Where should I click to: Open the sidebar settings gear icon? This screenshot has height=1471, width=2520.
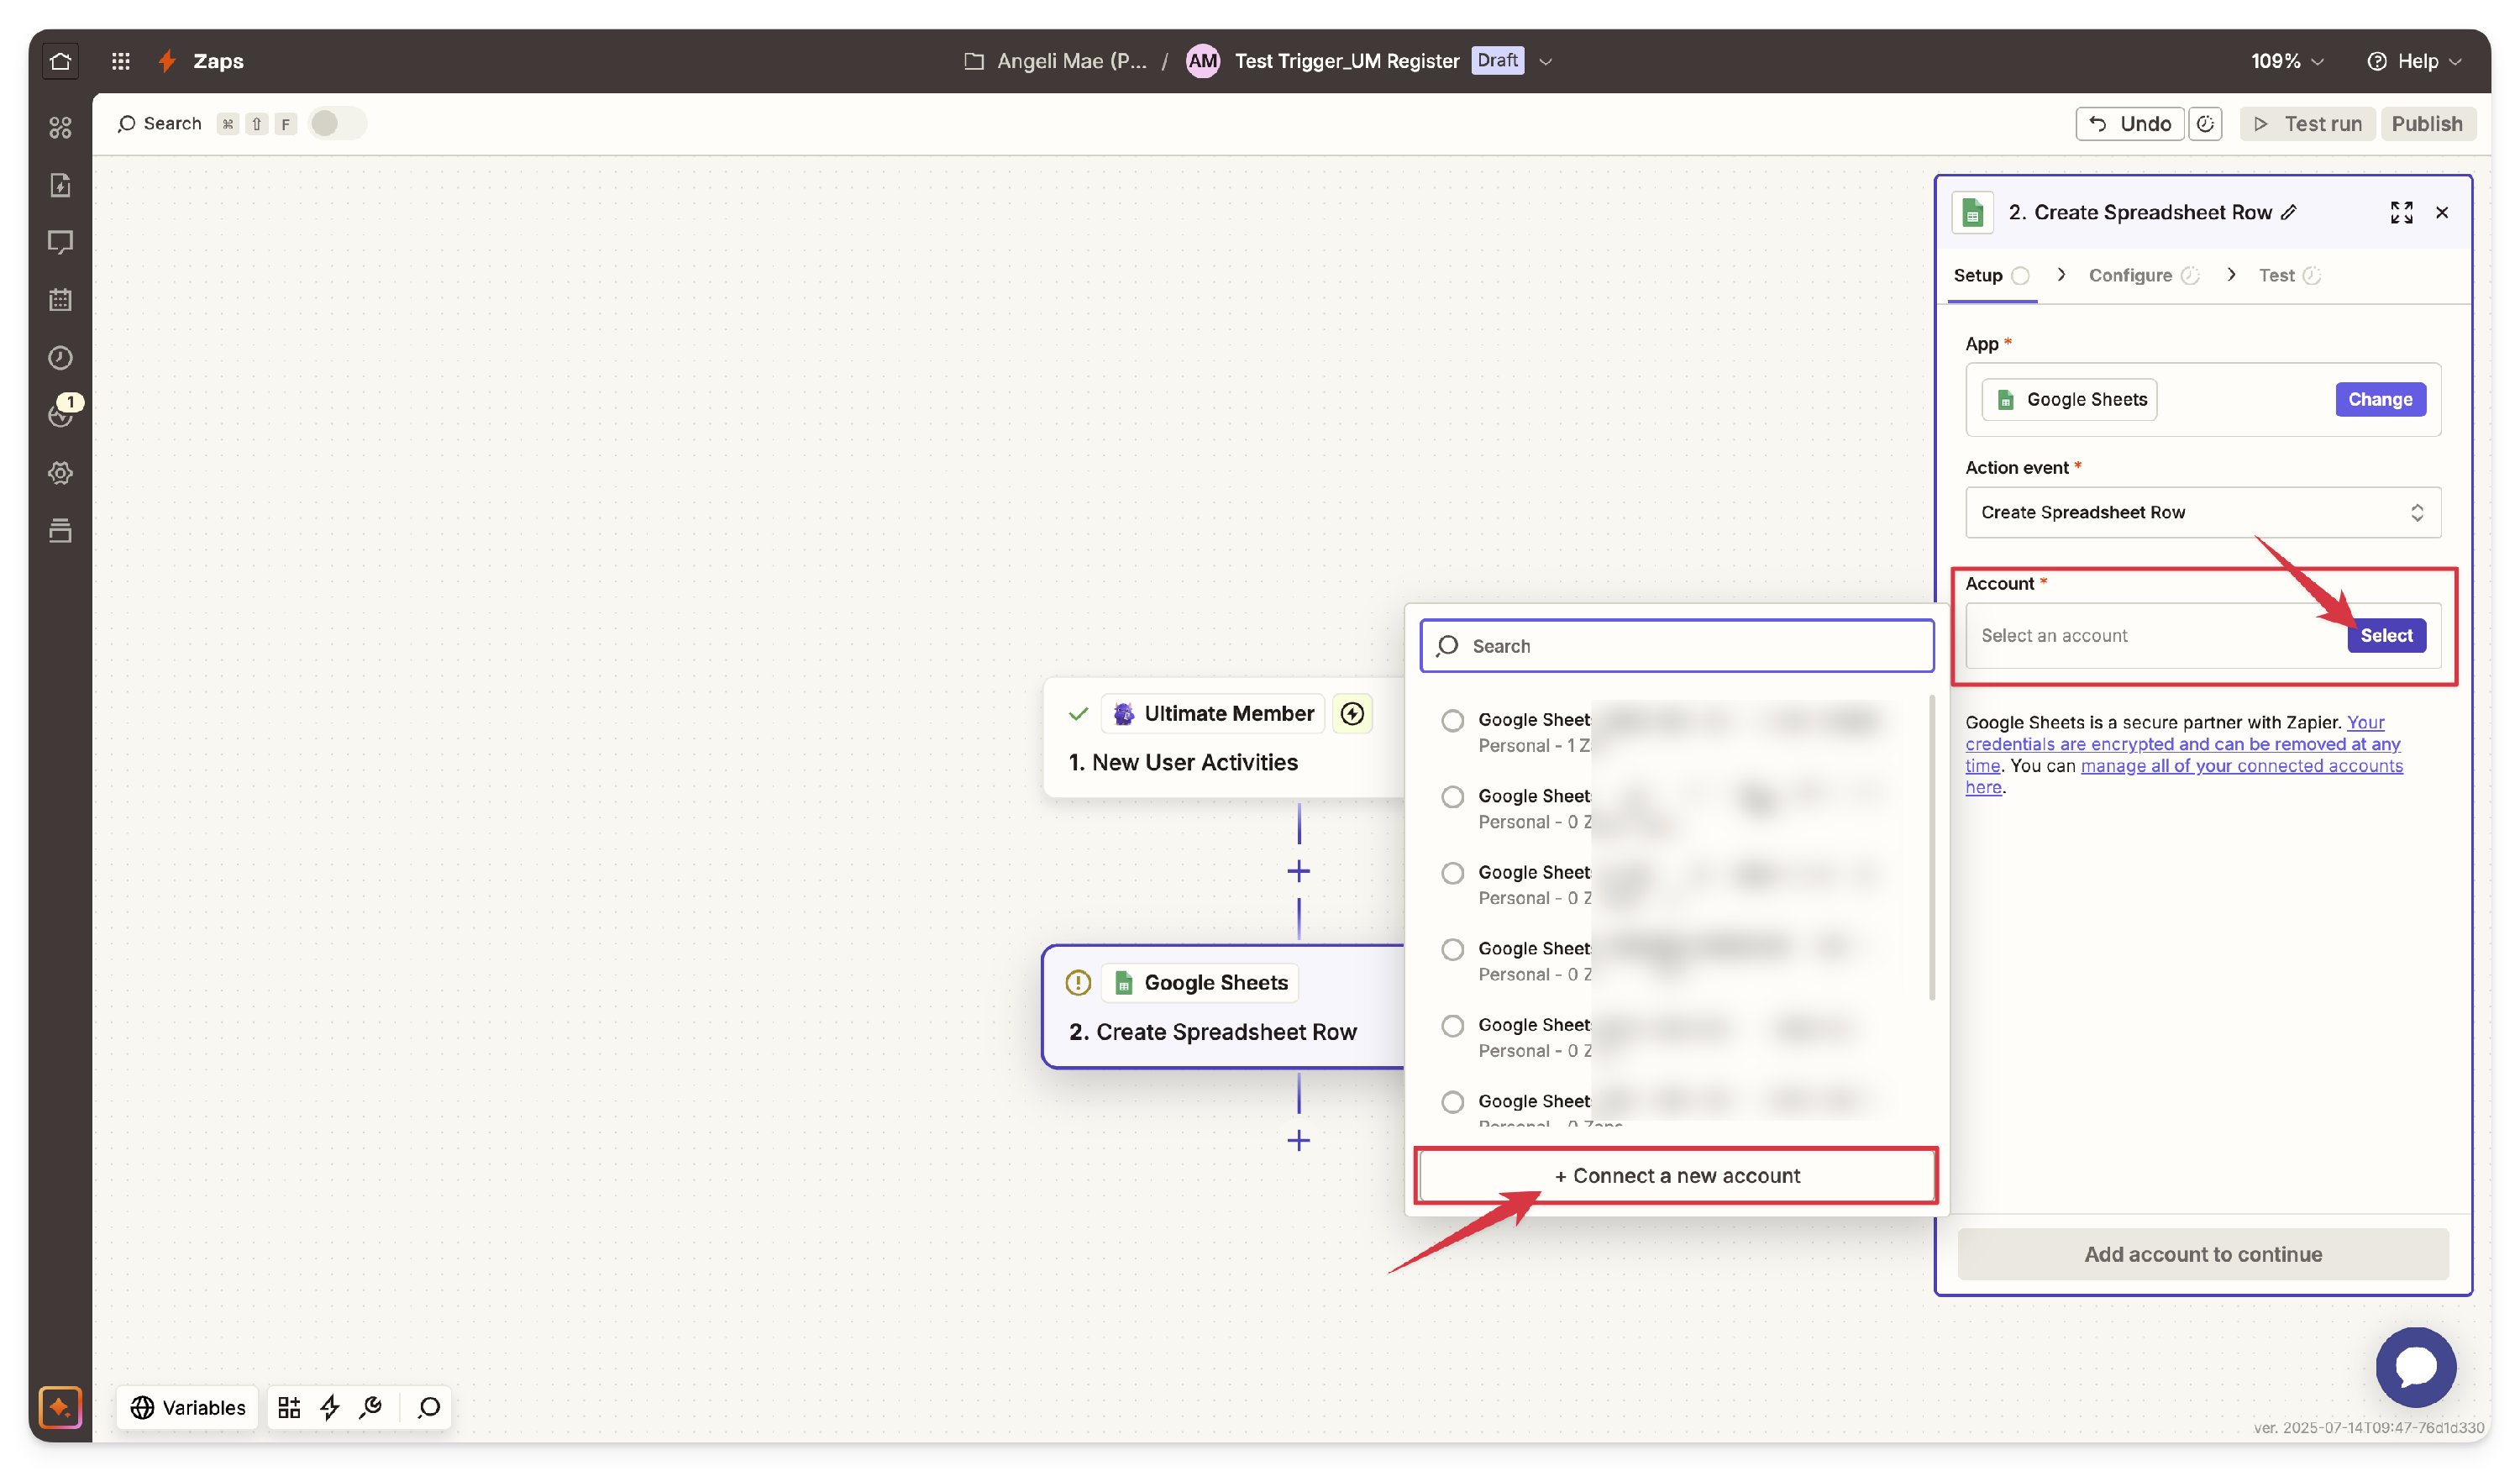60,473
